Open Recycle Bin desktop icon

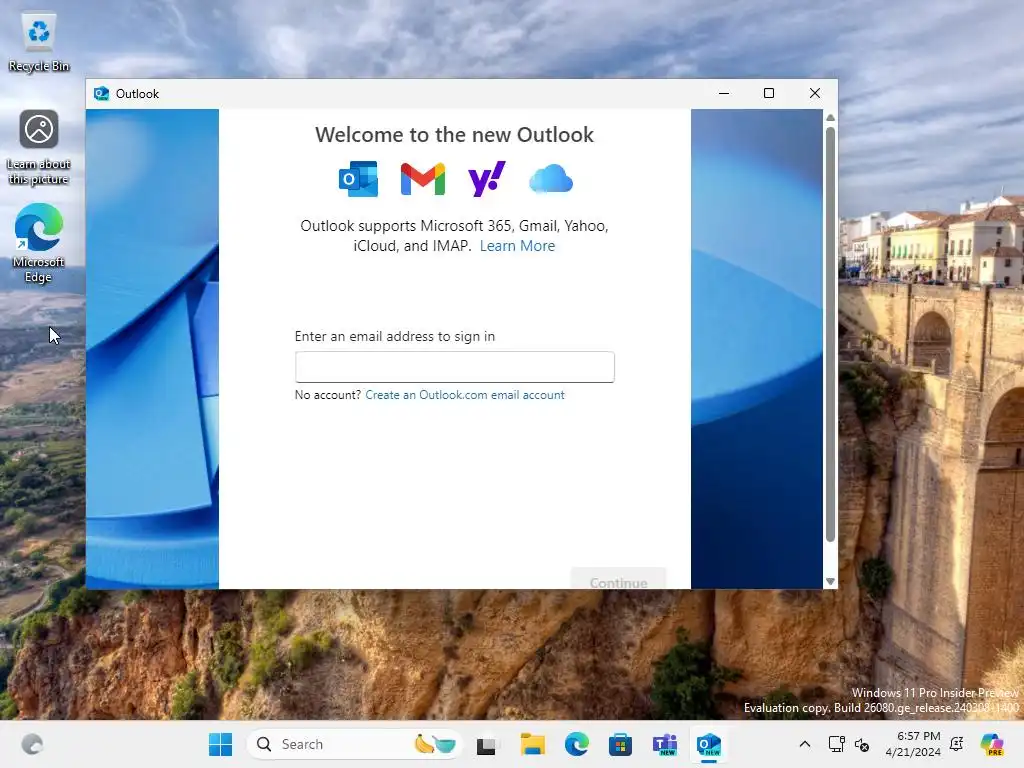[x=39, y=43]
